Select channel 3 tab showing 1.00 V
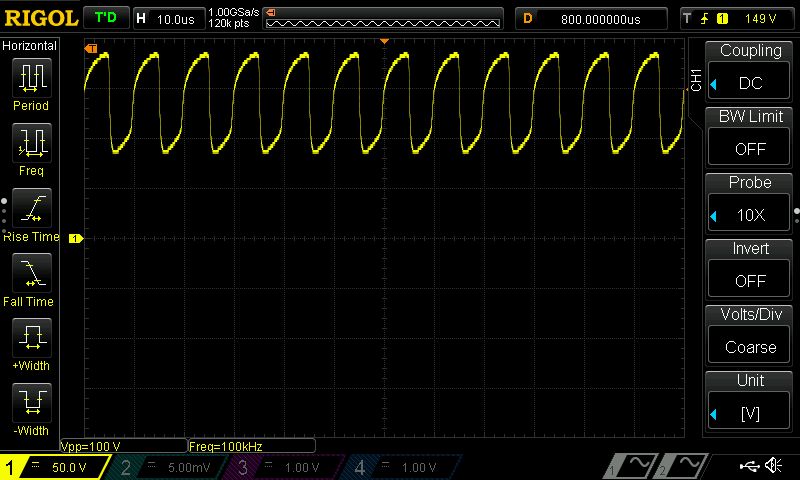This screenshot has width=800, height=480. (x=283, y=467)
